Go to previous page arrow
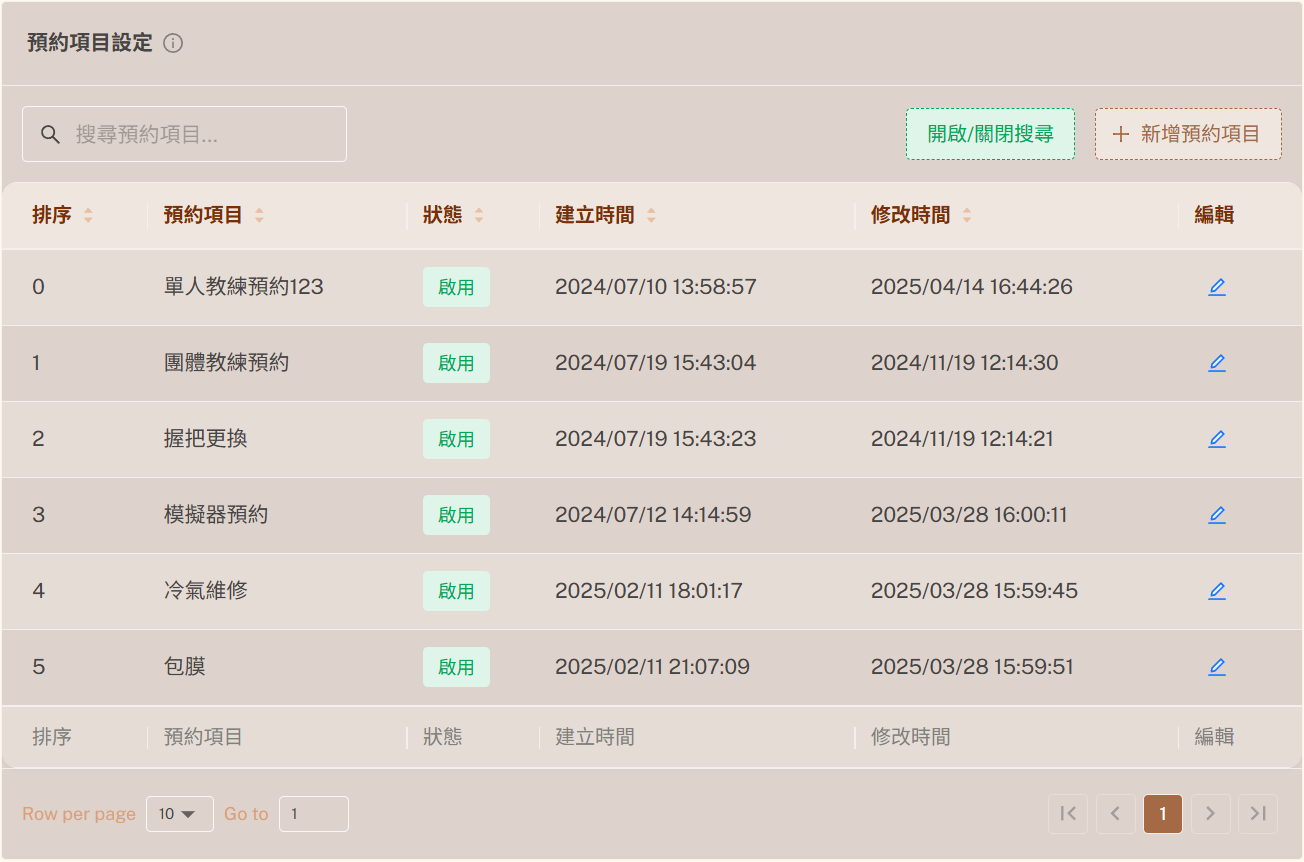Image resolution: width=1304 pixels, height=862 pixels. coord(1115,814)
